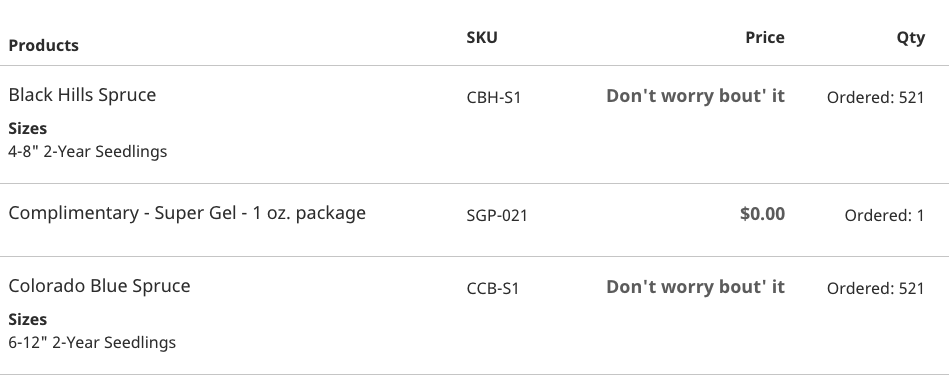
Task: Click Sizes label under Colorado Blue Spruce
Action: [28, 319]
